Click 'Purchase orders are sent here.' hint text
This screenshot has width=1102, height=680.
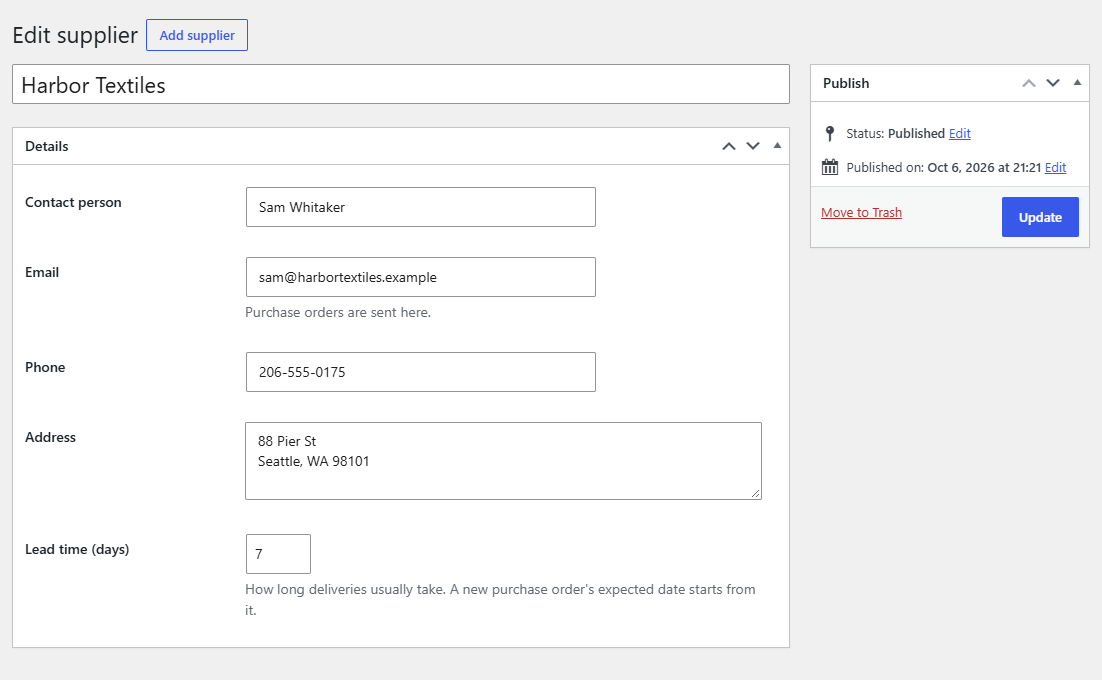338,313
